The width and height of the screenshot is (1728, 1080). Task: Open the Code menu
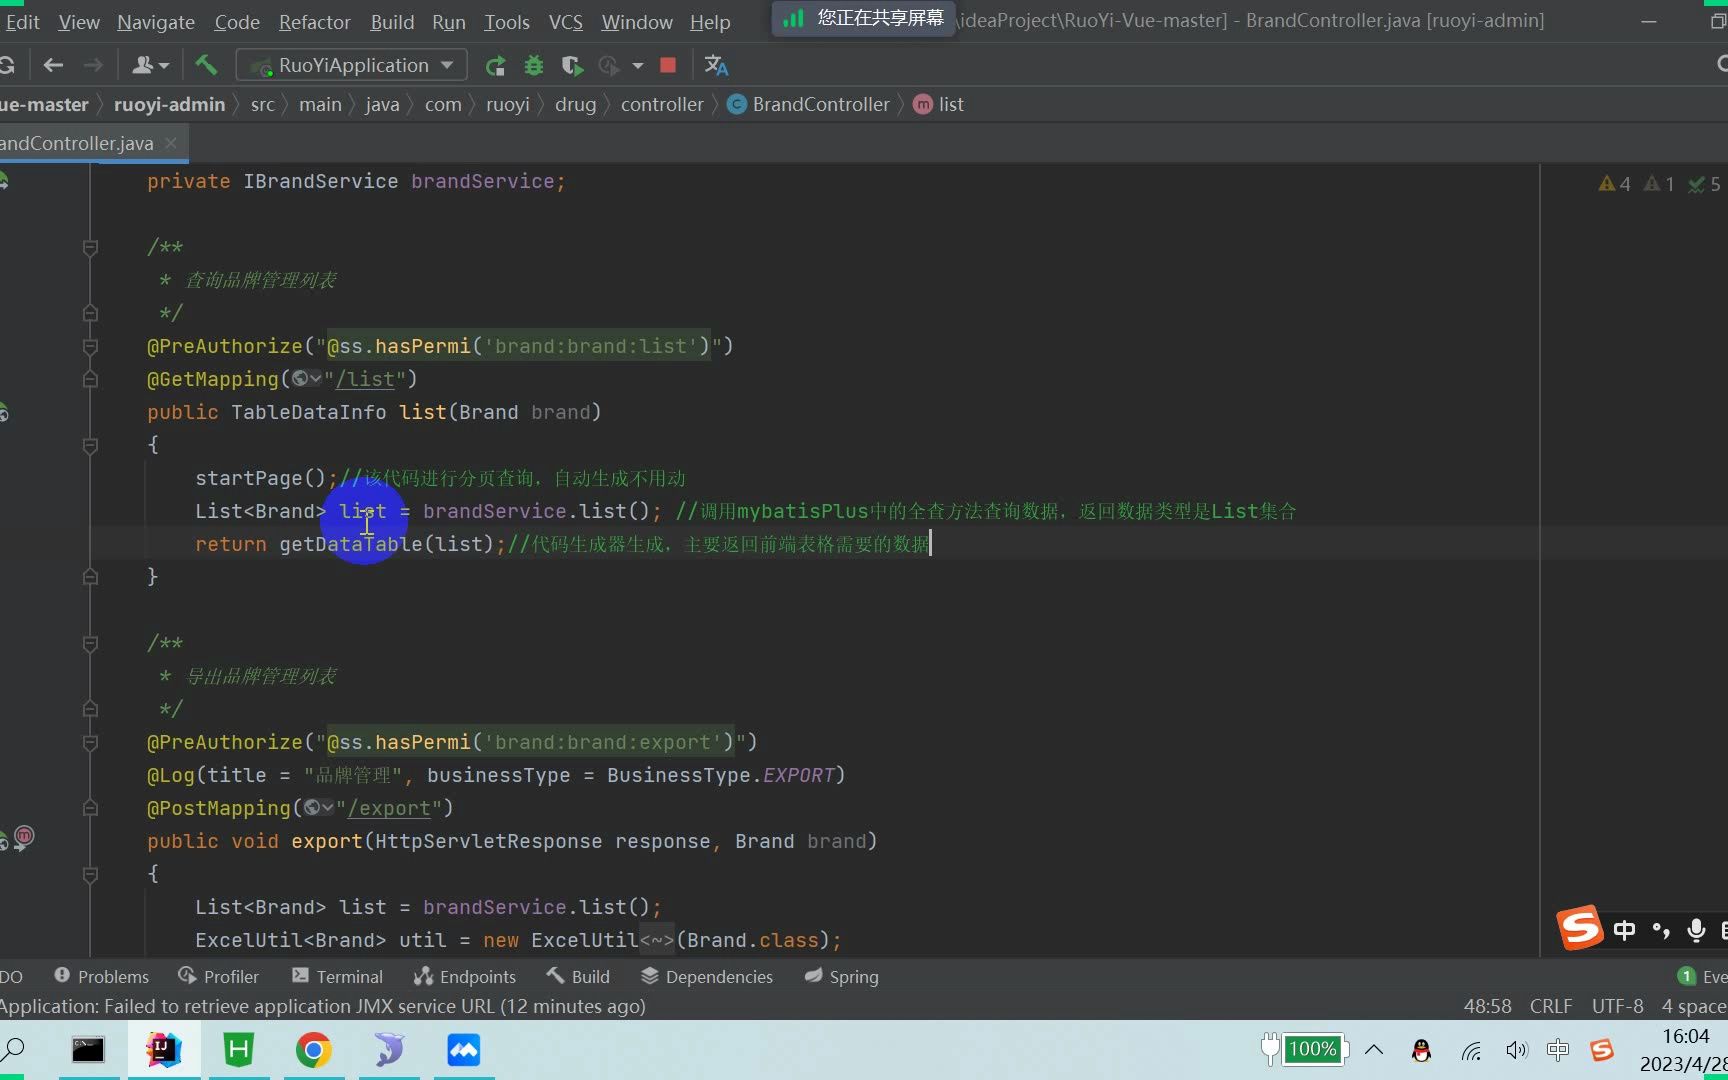(237, 22)
